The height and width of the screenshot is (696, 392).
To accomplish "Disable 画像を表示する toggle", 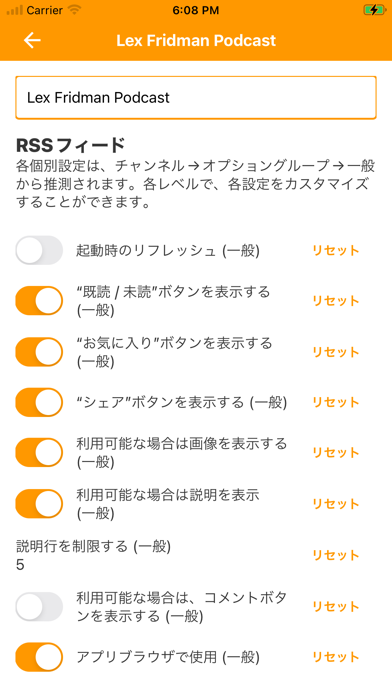I will [40, 453].
